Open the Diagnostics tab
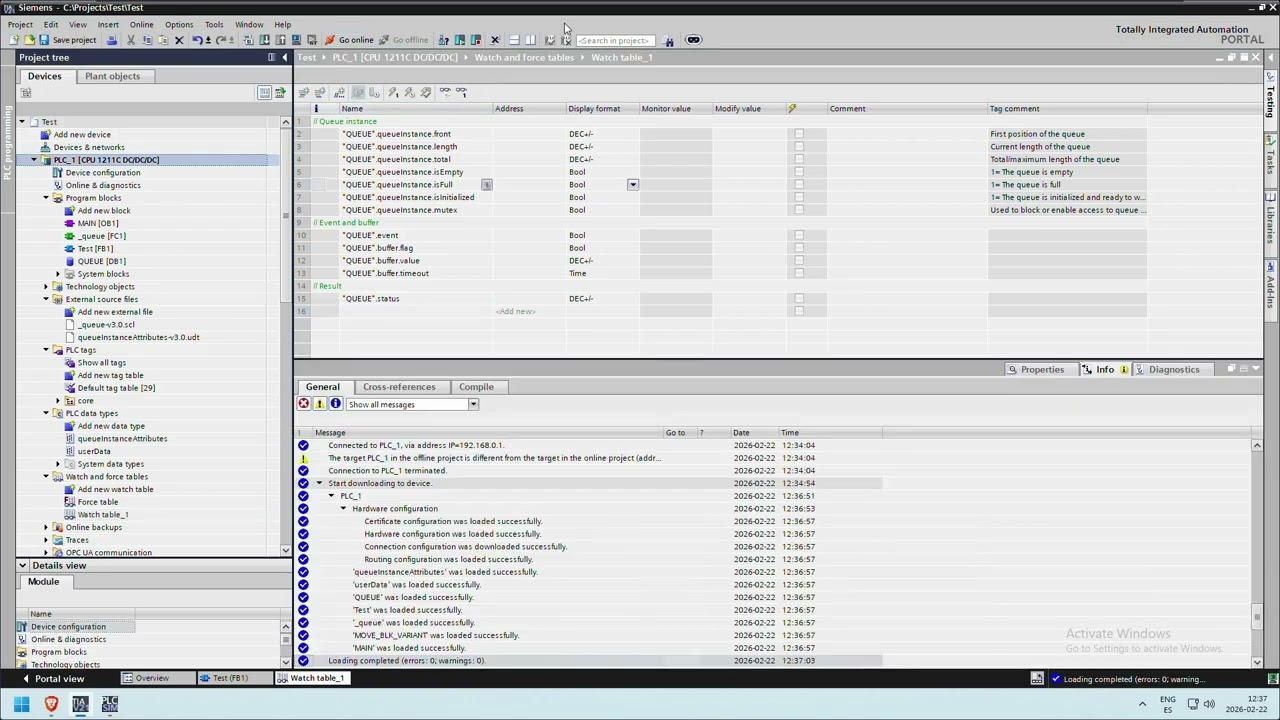Image resolution: width=1280 pixels, height=720 pixels. [1174, 370]
